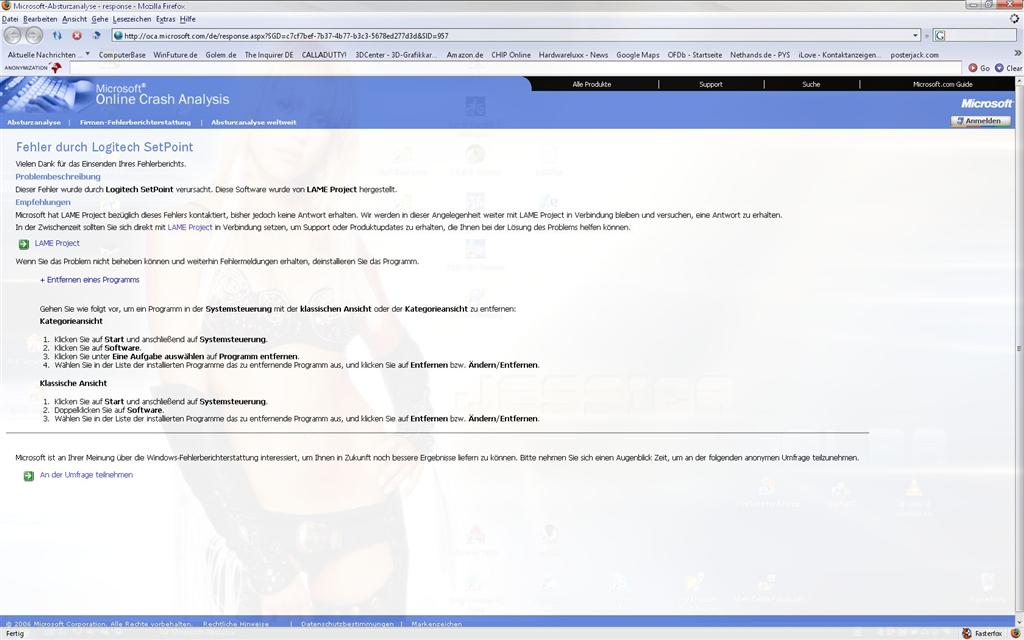Follow the inline LAME Project link in the paragraph
Screen dimensions: 1024x640
coord(190,227)
